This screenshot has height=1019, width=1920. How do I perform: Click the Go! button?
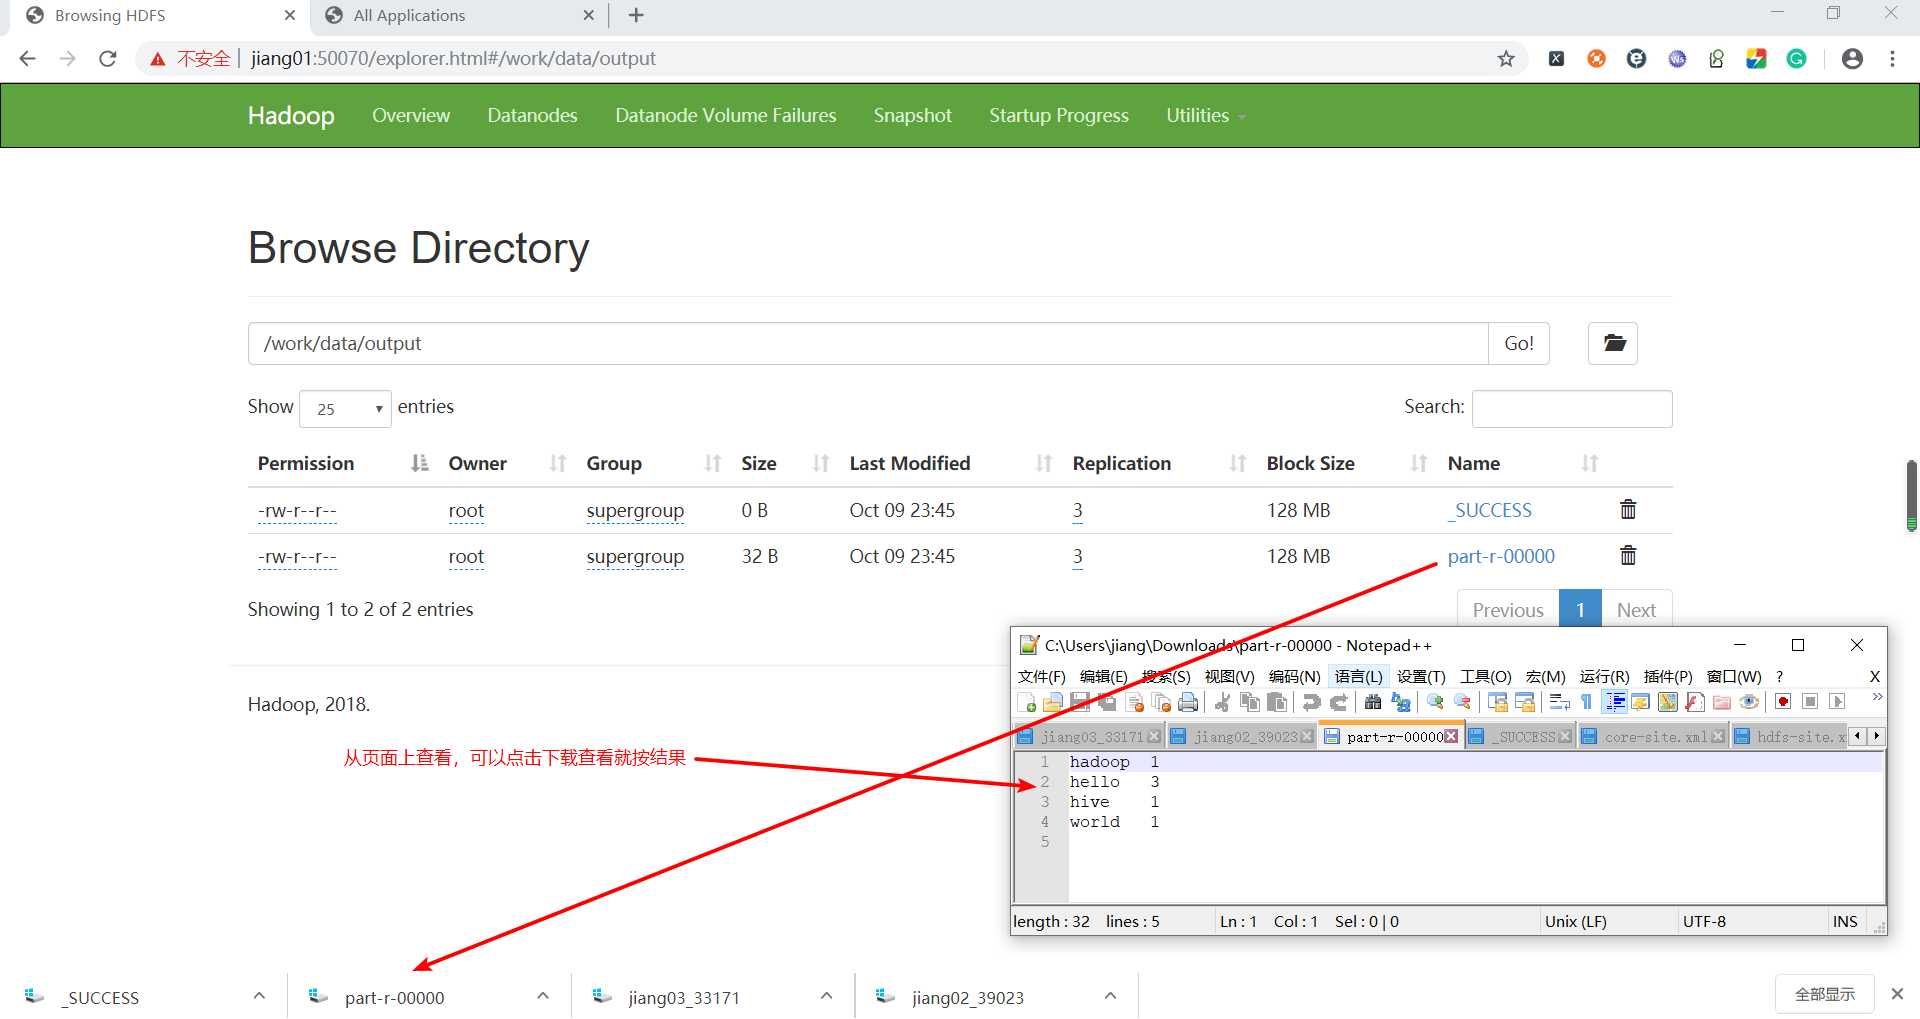pos(1519,343)
